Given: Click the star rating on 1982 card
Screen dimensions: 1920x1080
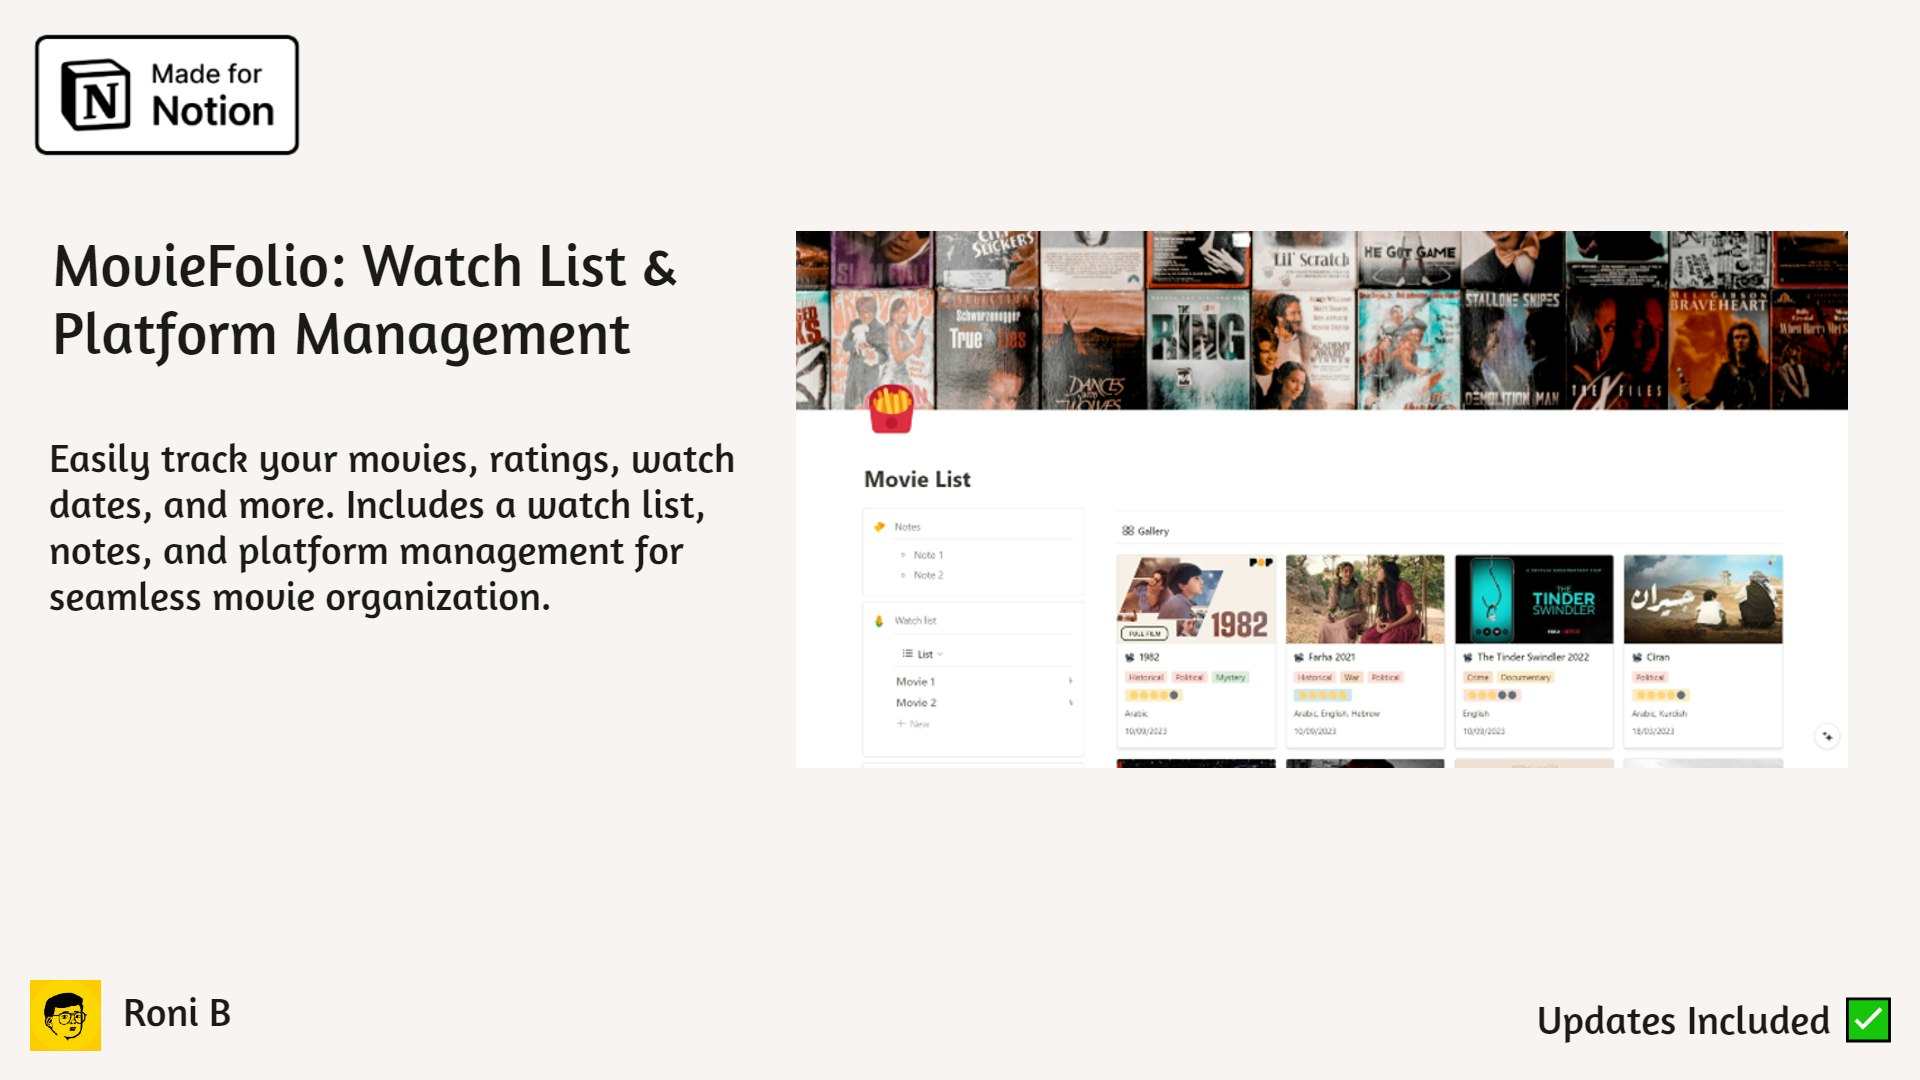Looking at the screenshot, I should pyautogui.click(x=1154, y=695).
